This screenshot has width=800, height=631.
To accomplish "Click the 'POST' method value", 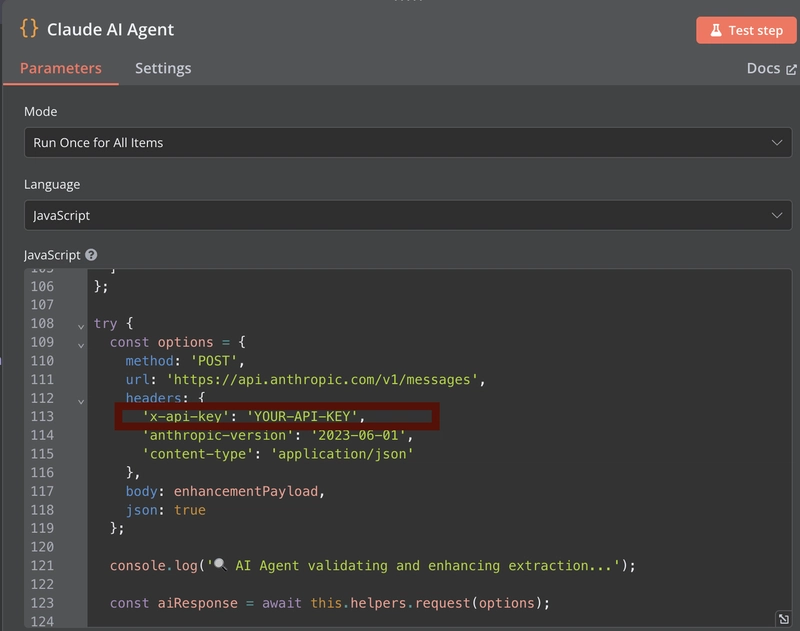I will point(214,361).
